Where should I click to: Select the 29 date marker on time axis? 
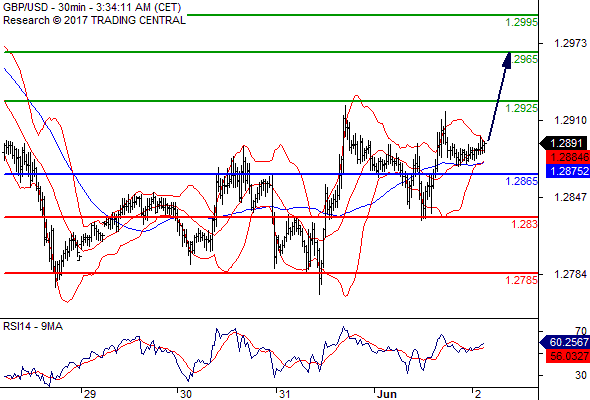[90, 394]
